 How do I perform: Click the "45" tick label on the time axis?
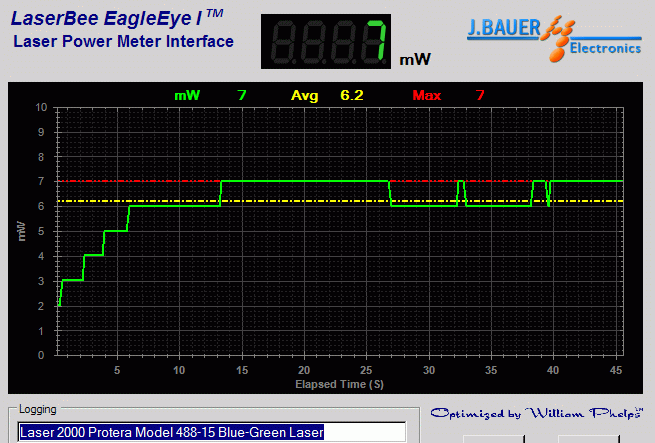[x=616, y=370]
